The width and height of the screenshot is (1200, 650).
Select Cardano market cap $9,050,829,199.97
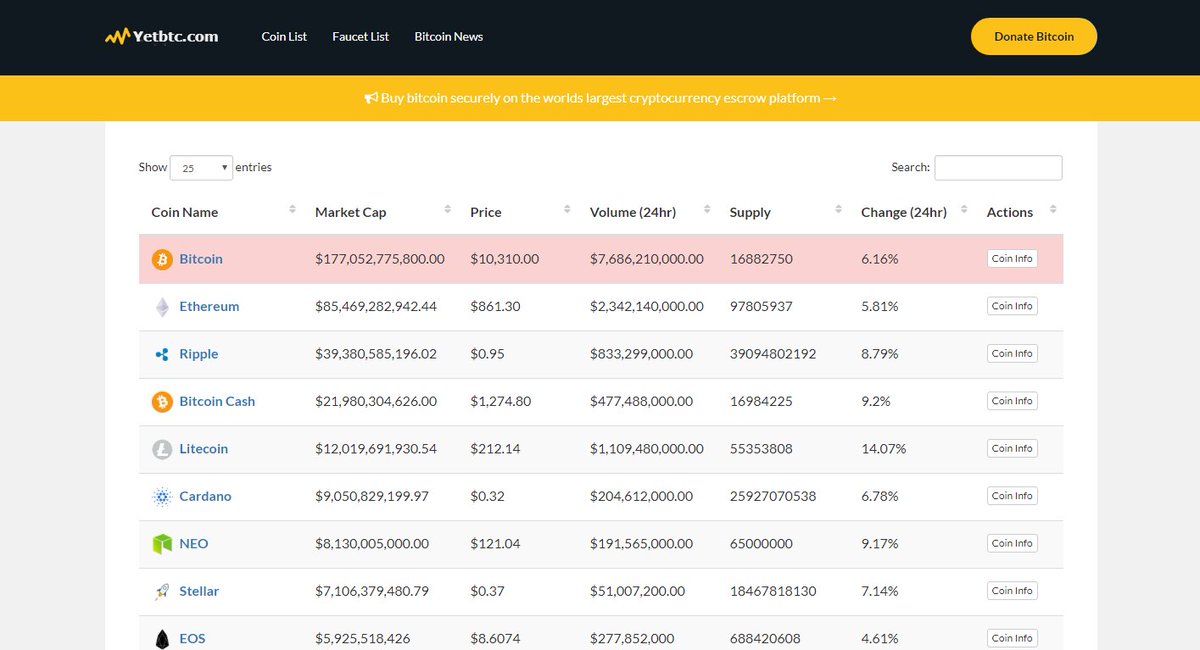tap(372, 497)
